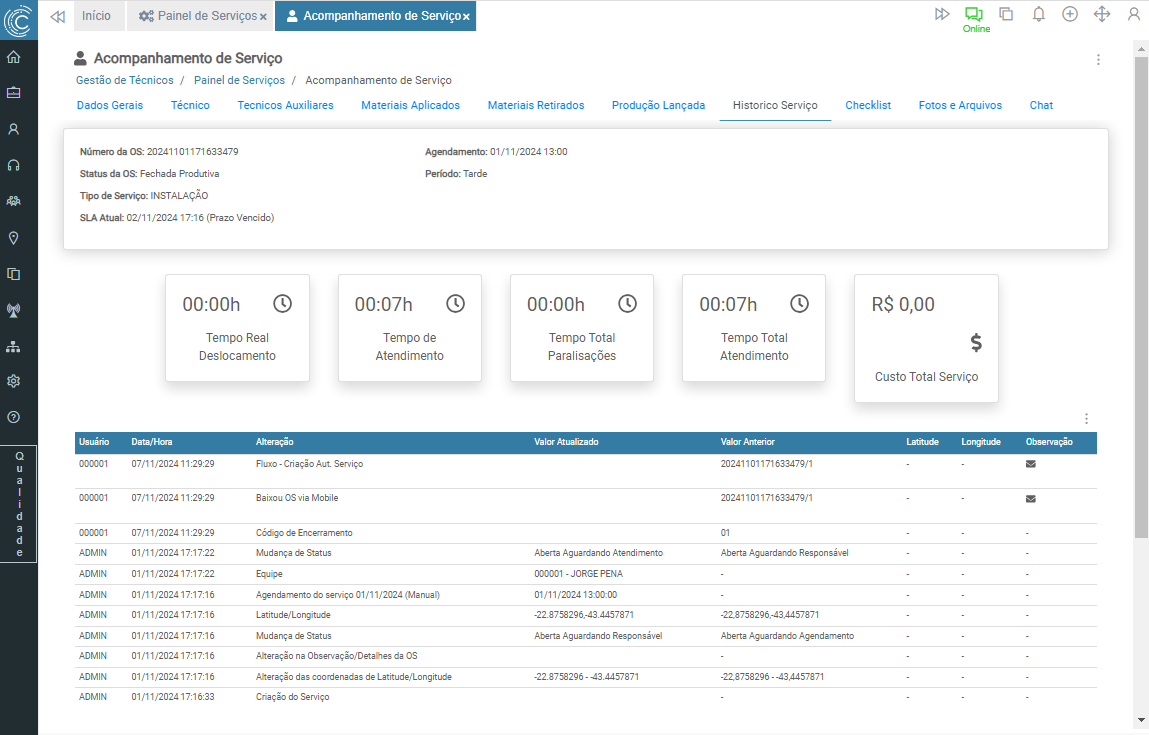
Task: Click the scroll down arrow on scrollbar
Action: click(x=1141, y=720)
